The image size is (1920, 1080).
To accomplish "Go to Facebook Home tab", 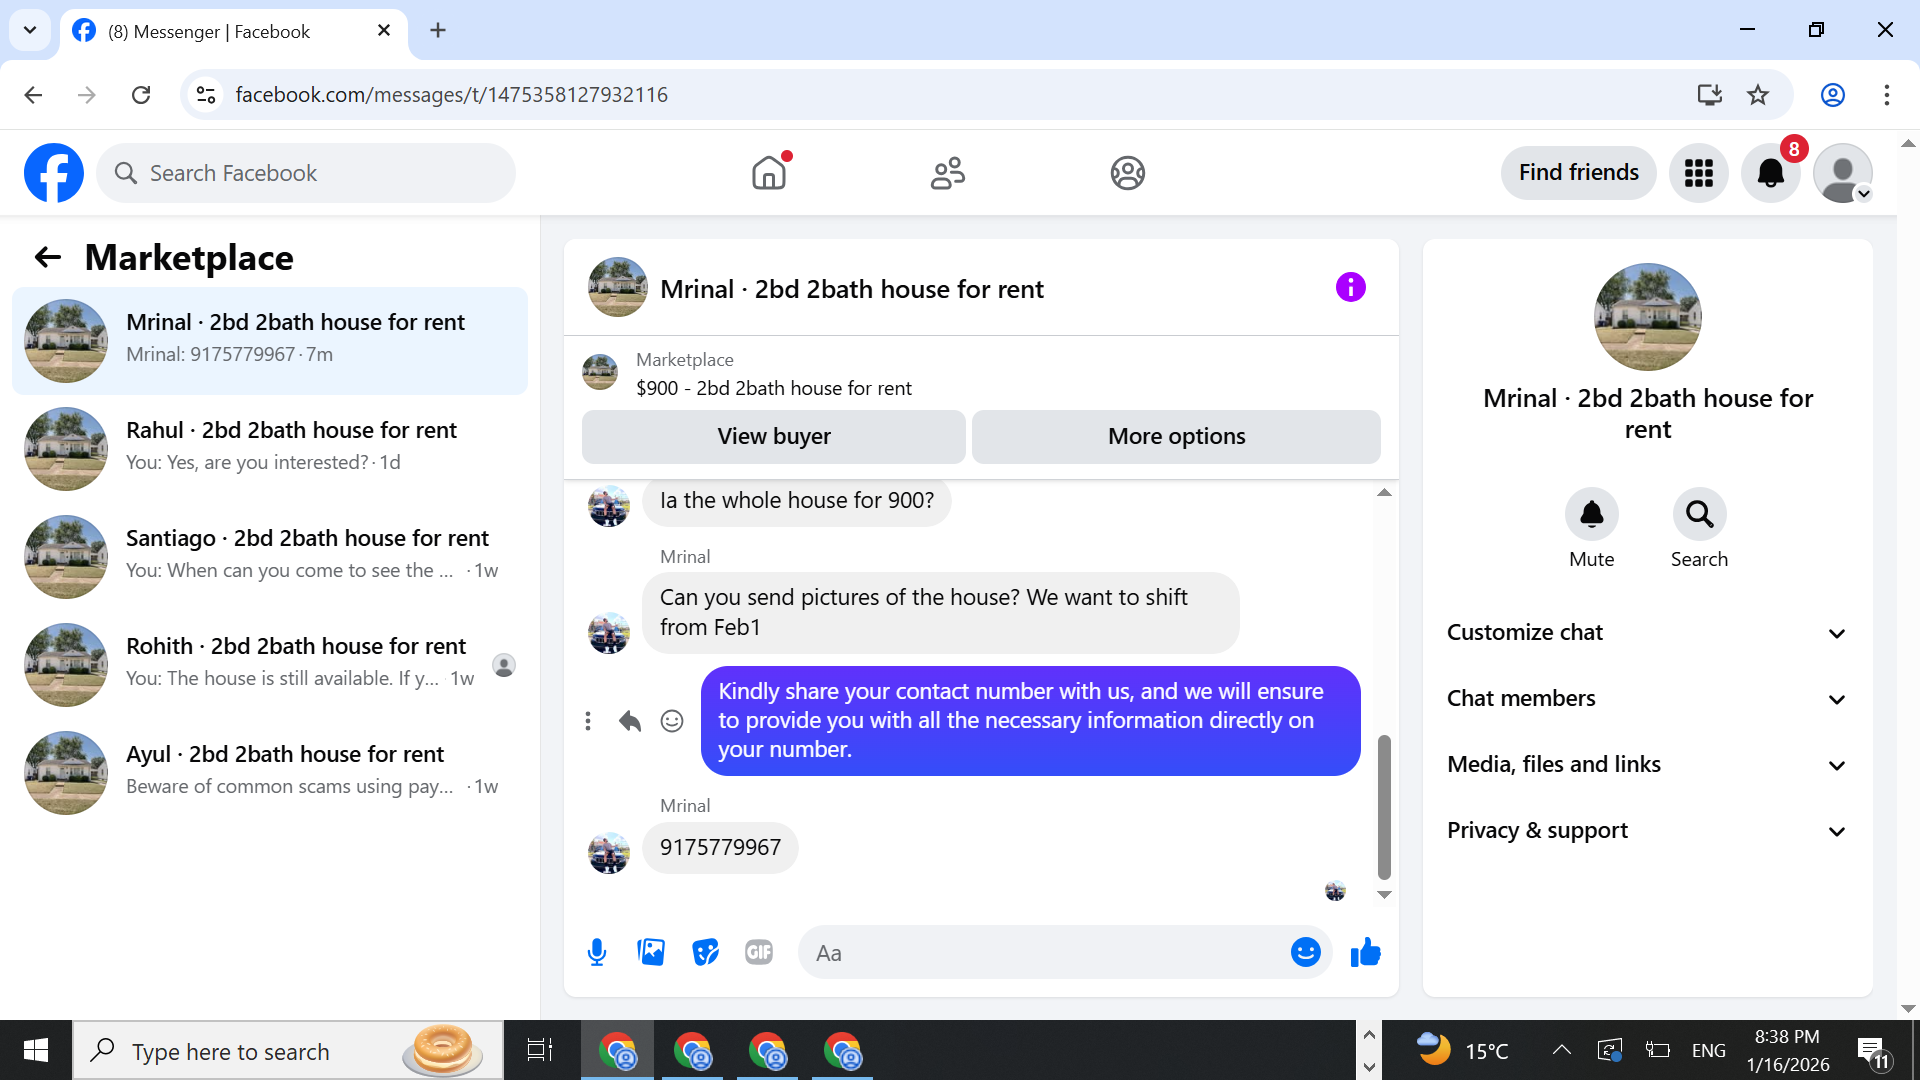I will [x=768, y=173].
